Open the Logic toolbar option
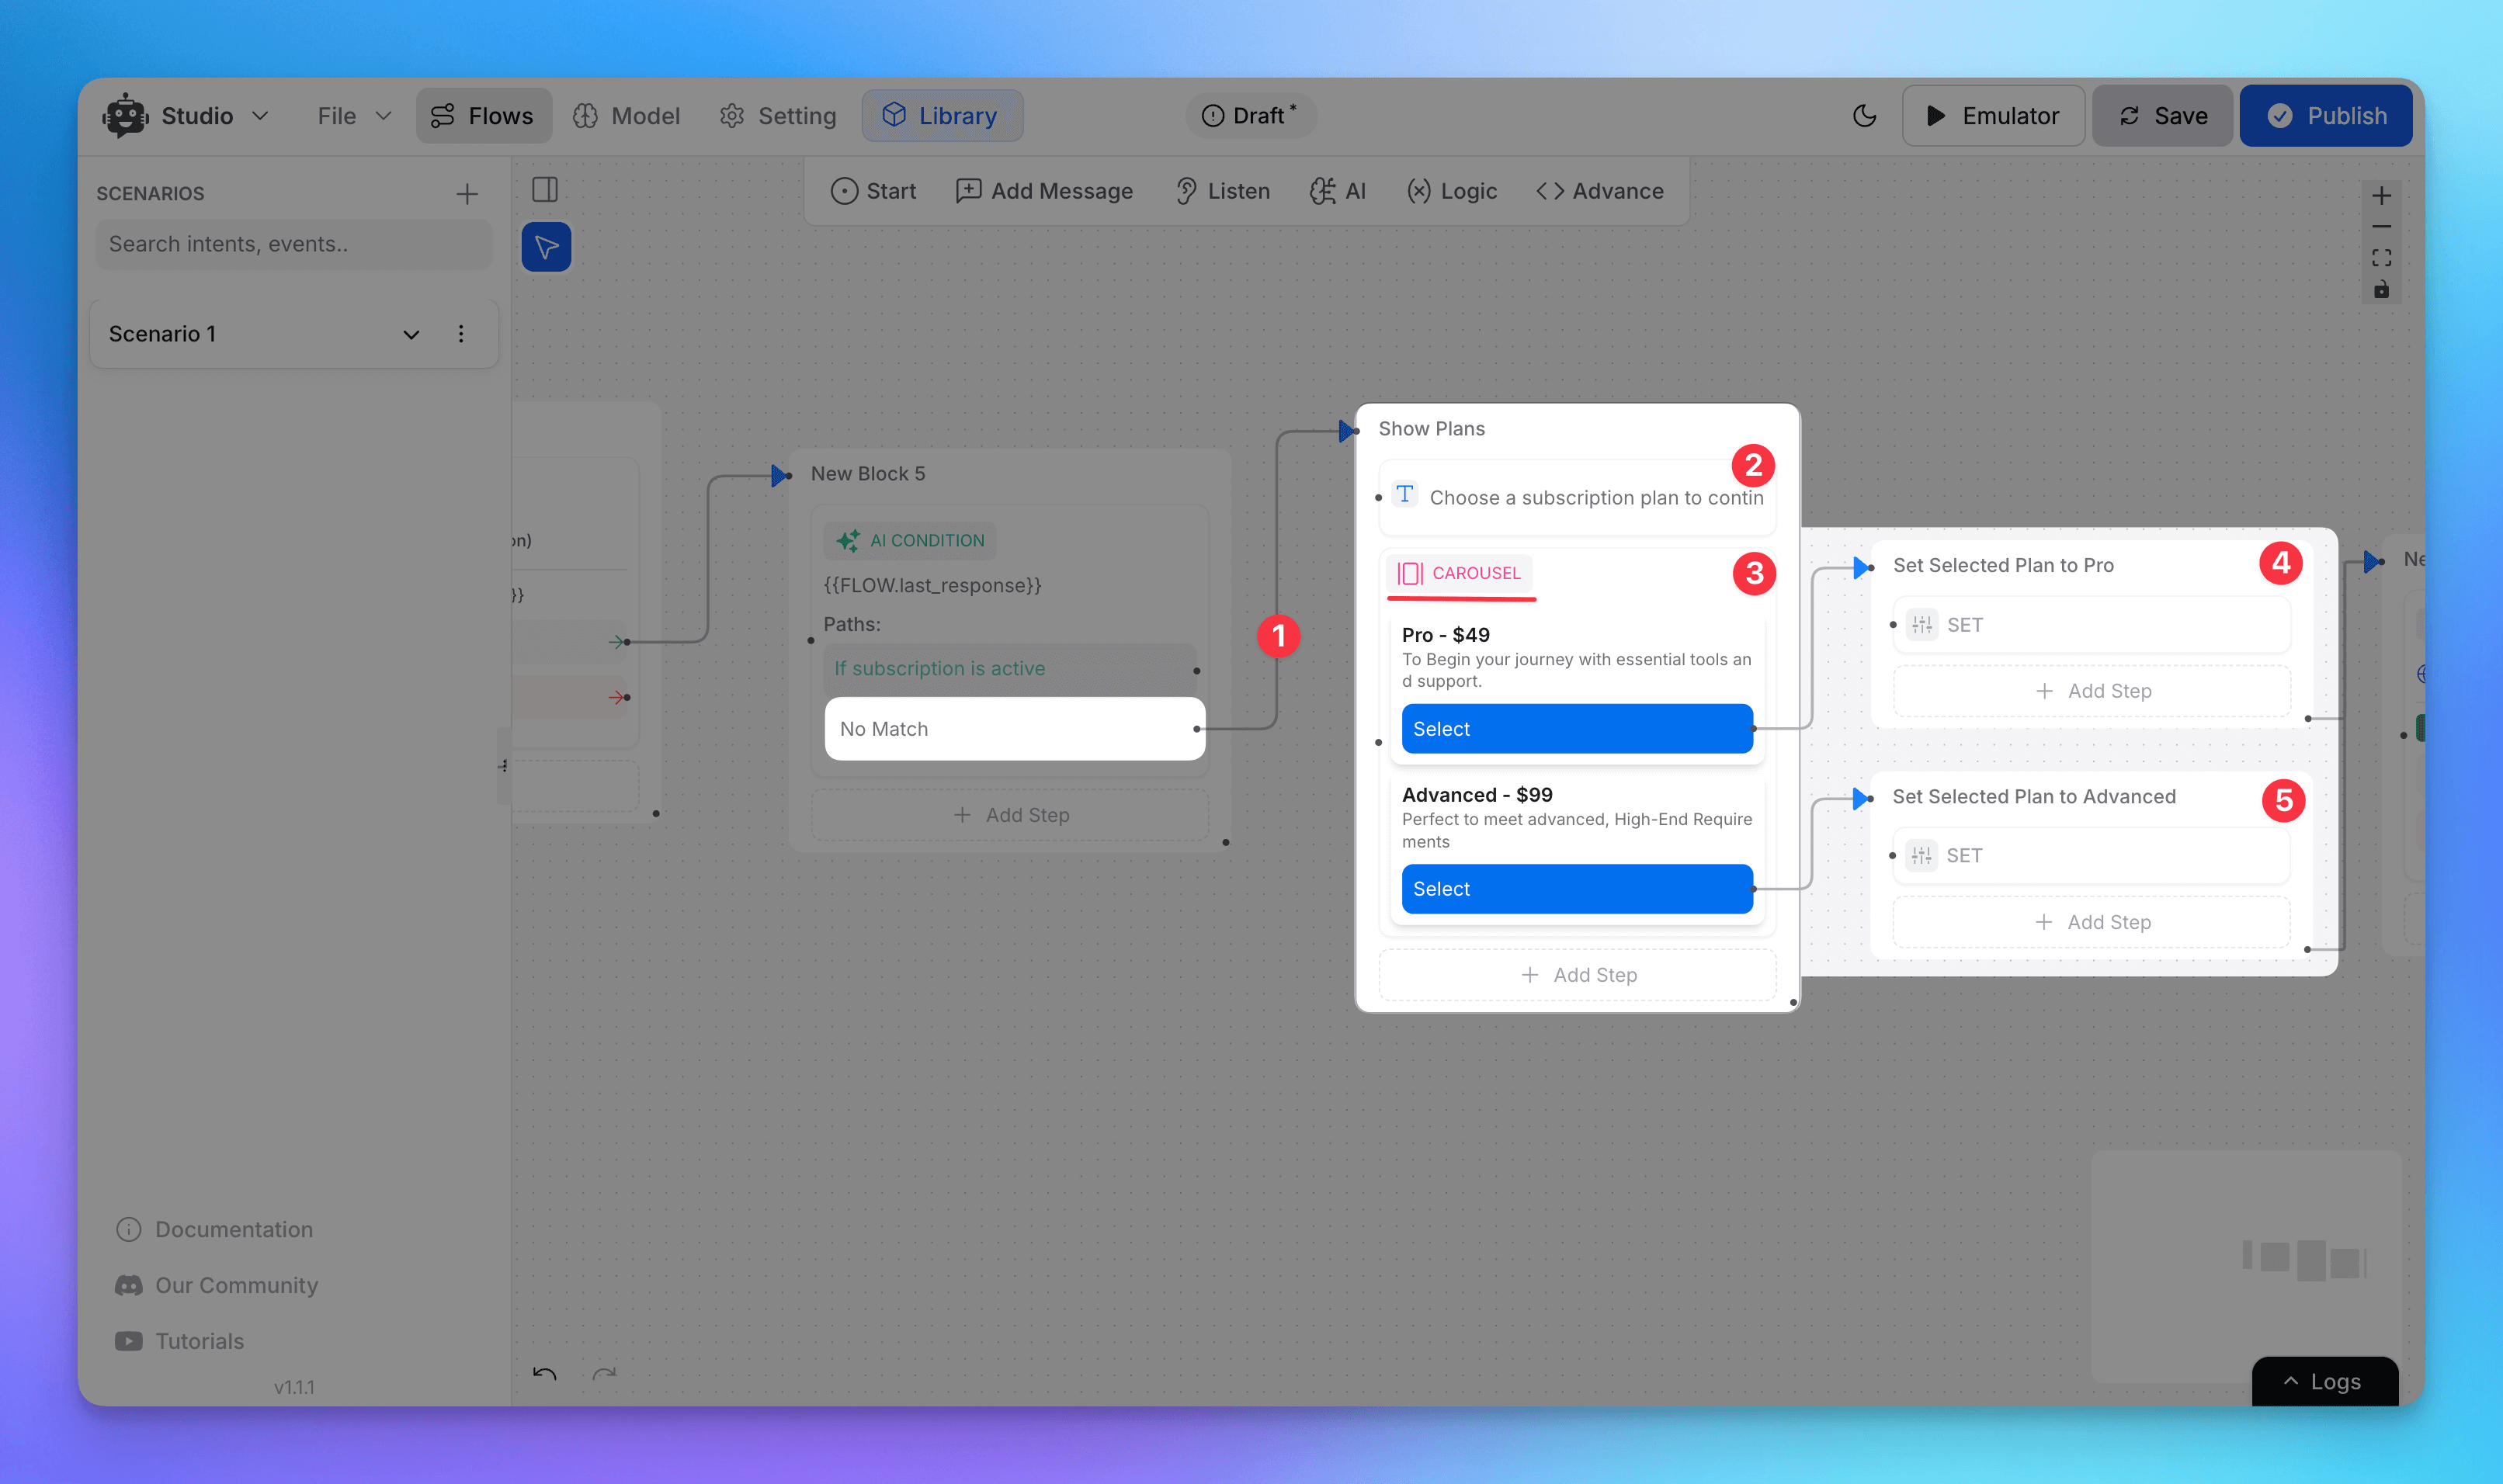The height and width of the screenshot is (1484, 2503). click(1452, 191)
